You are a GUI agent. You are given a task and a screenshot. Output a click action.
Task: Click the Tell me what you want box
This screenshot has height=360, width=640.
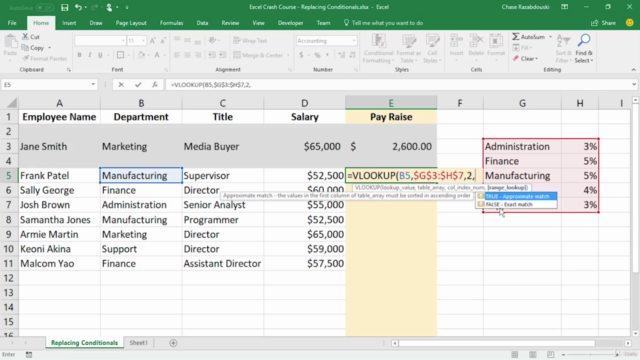(384, 23)
